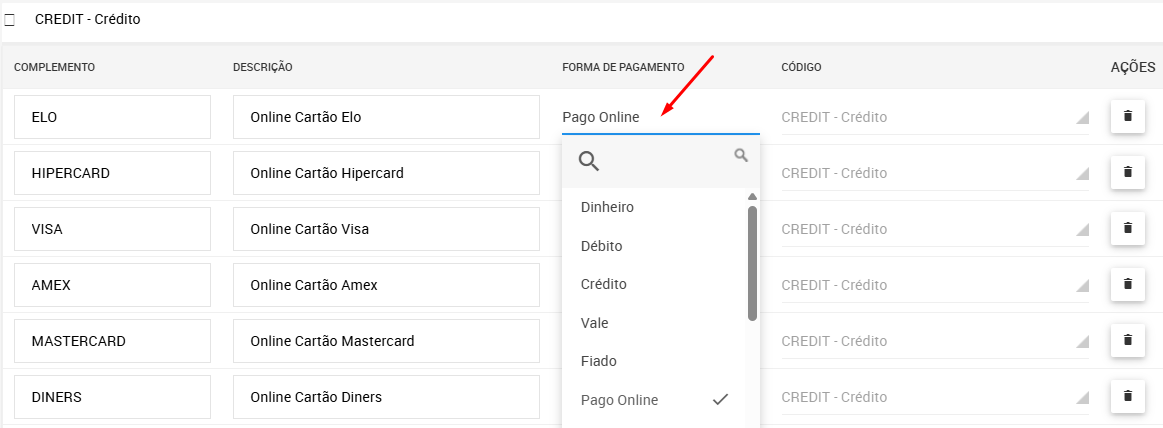This screenshot has height=428, width=1163.
Task: Edit the Online Cartão Hipercard description field
Action: [386, 174]
